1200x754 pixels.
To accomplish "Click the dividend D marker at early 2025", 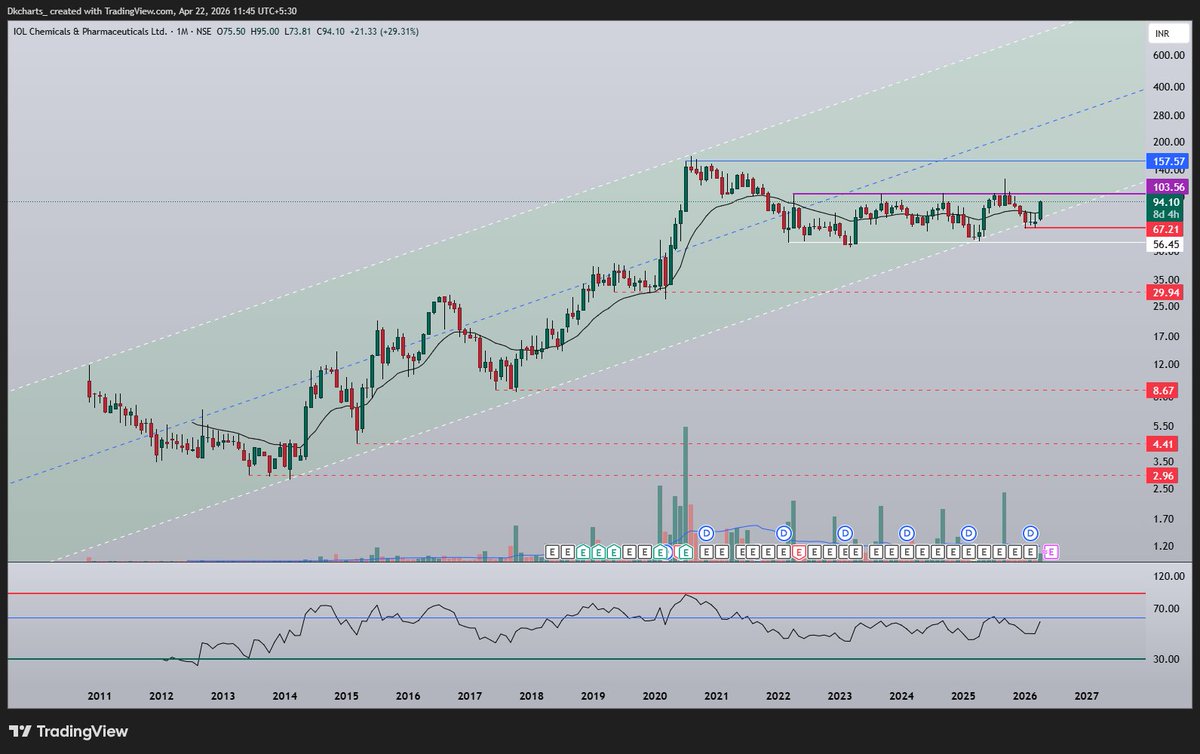I will 968,532.
